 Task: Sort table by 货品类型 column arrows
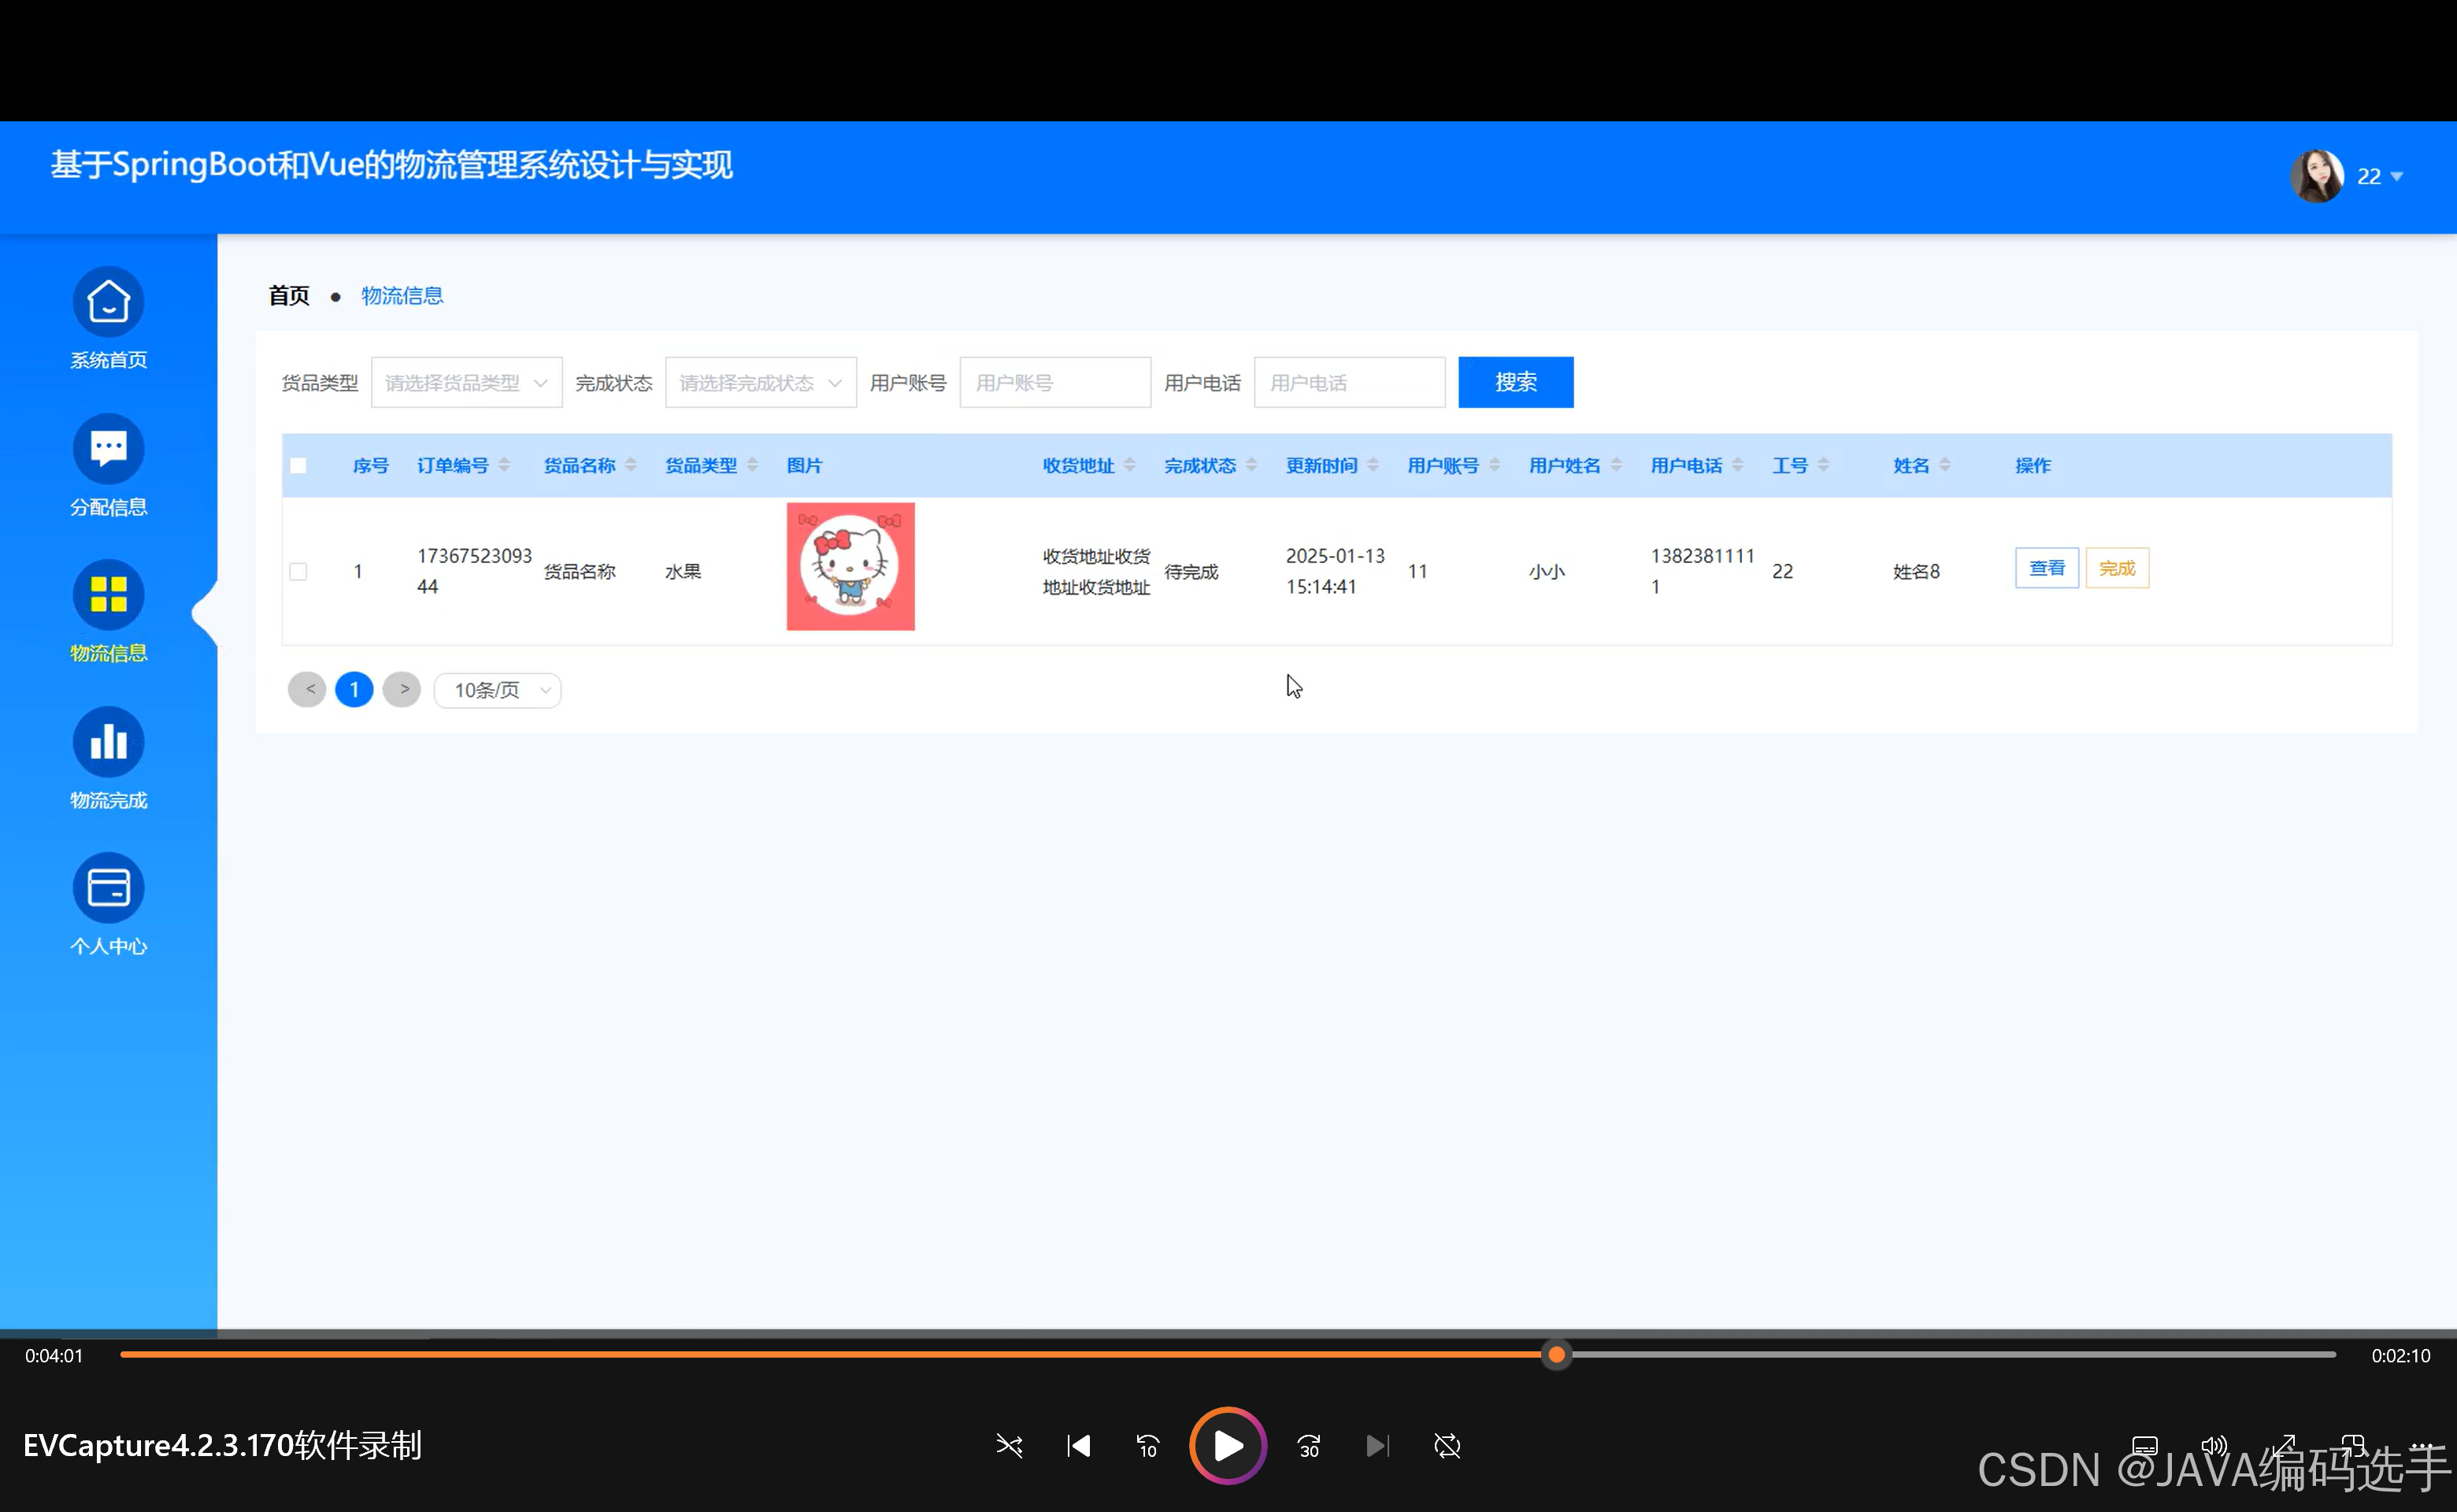752,465
